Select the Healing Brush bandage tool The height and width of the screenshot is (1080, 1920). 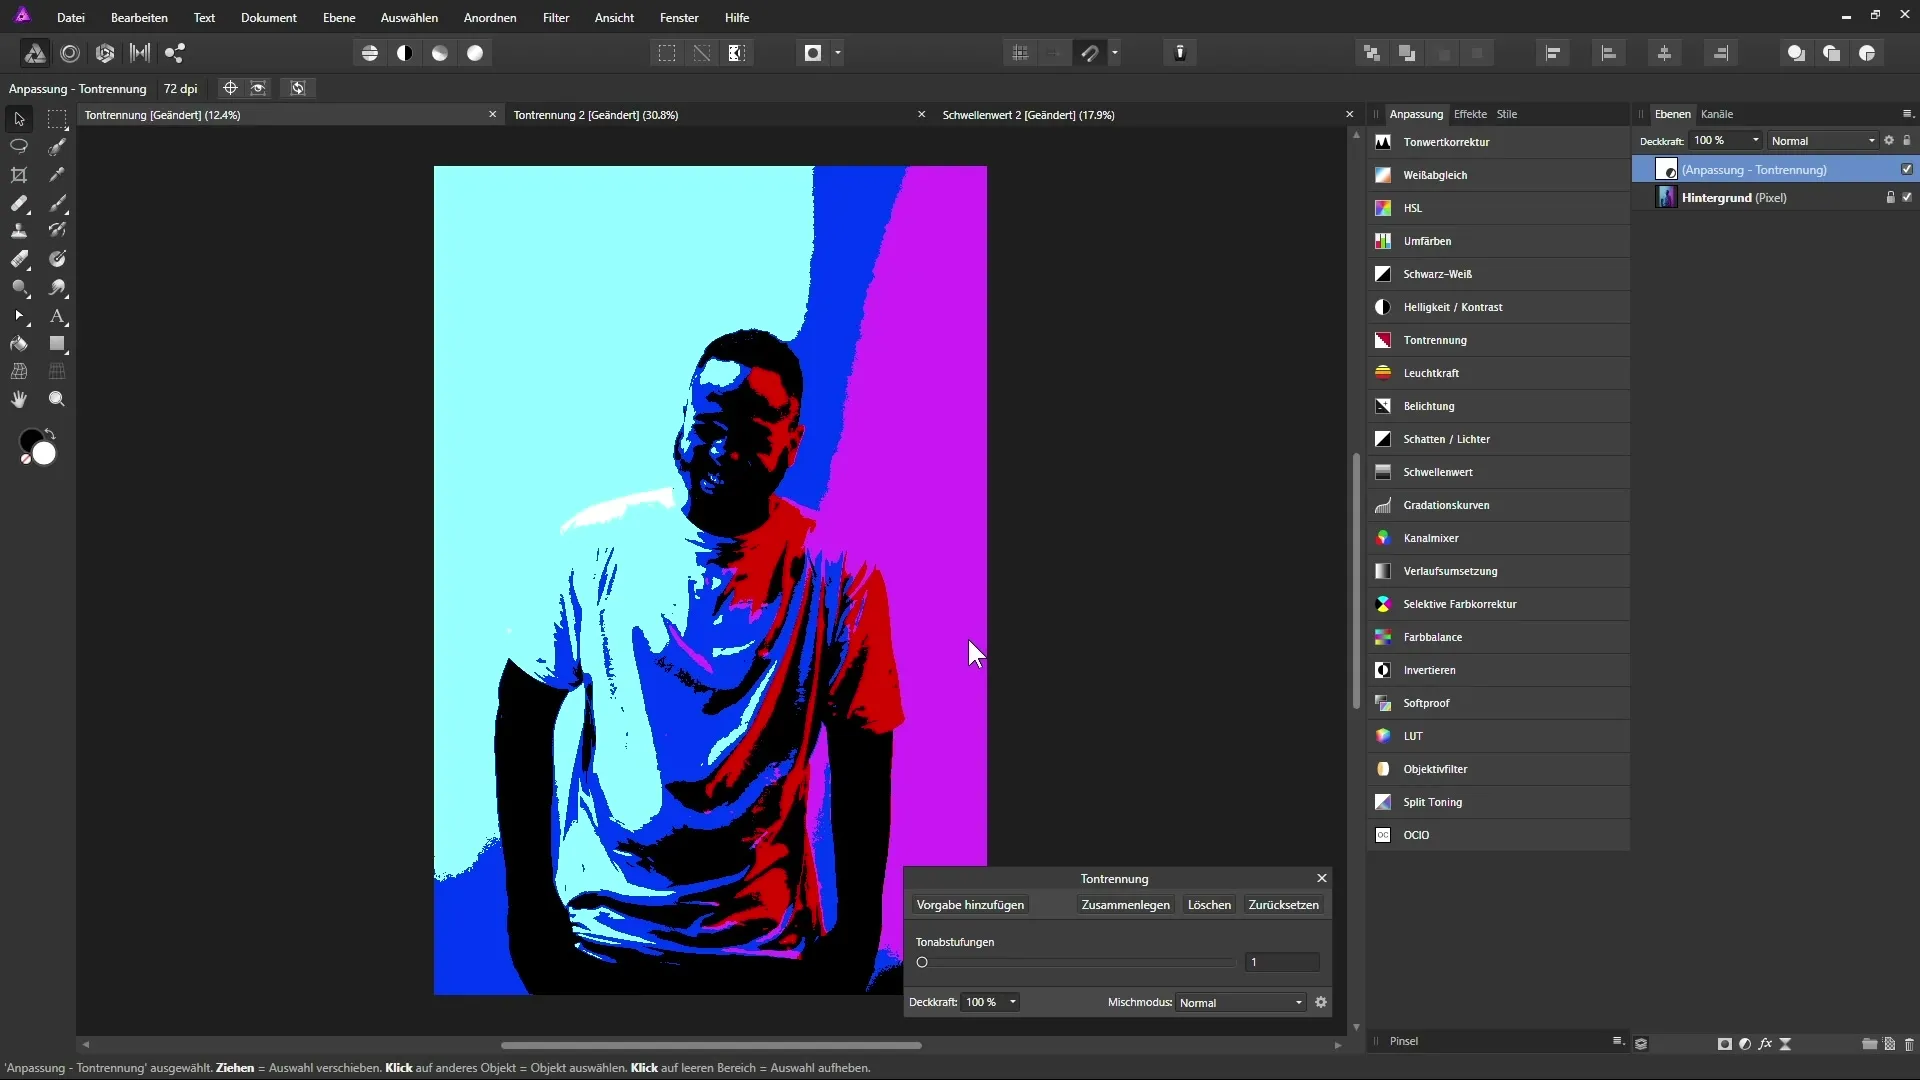click(x=19, y=203)
